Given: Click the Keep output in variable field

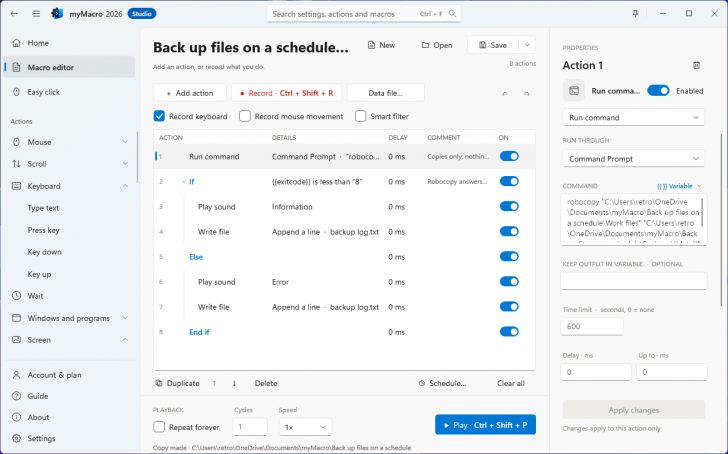Looking at the screenshot, I should 634,281.
